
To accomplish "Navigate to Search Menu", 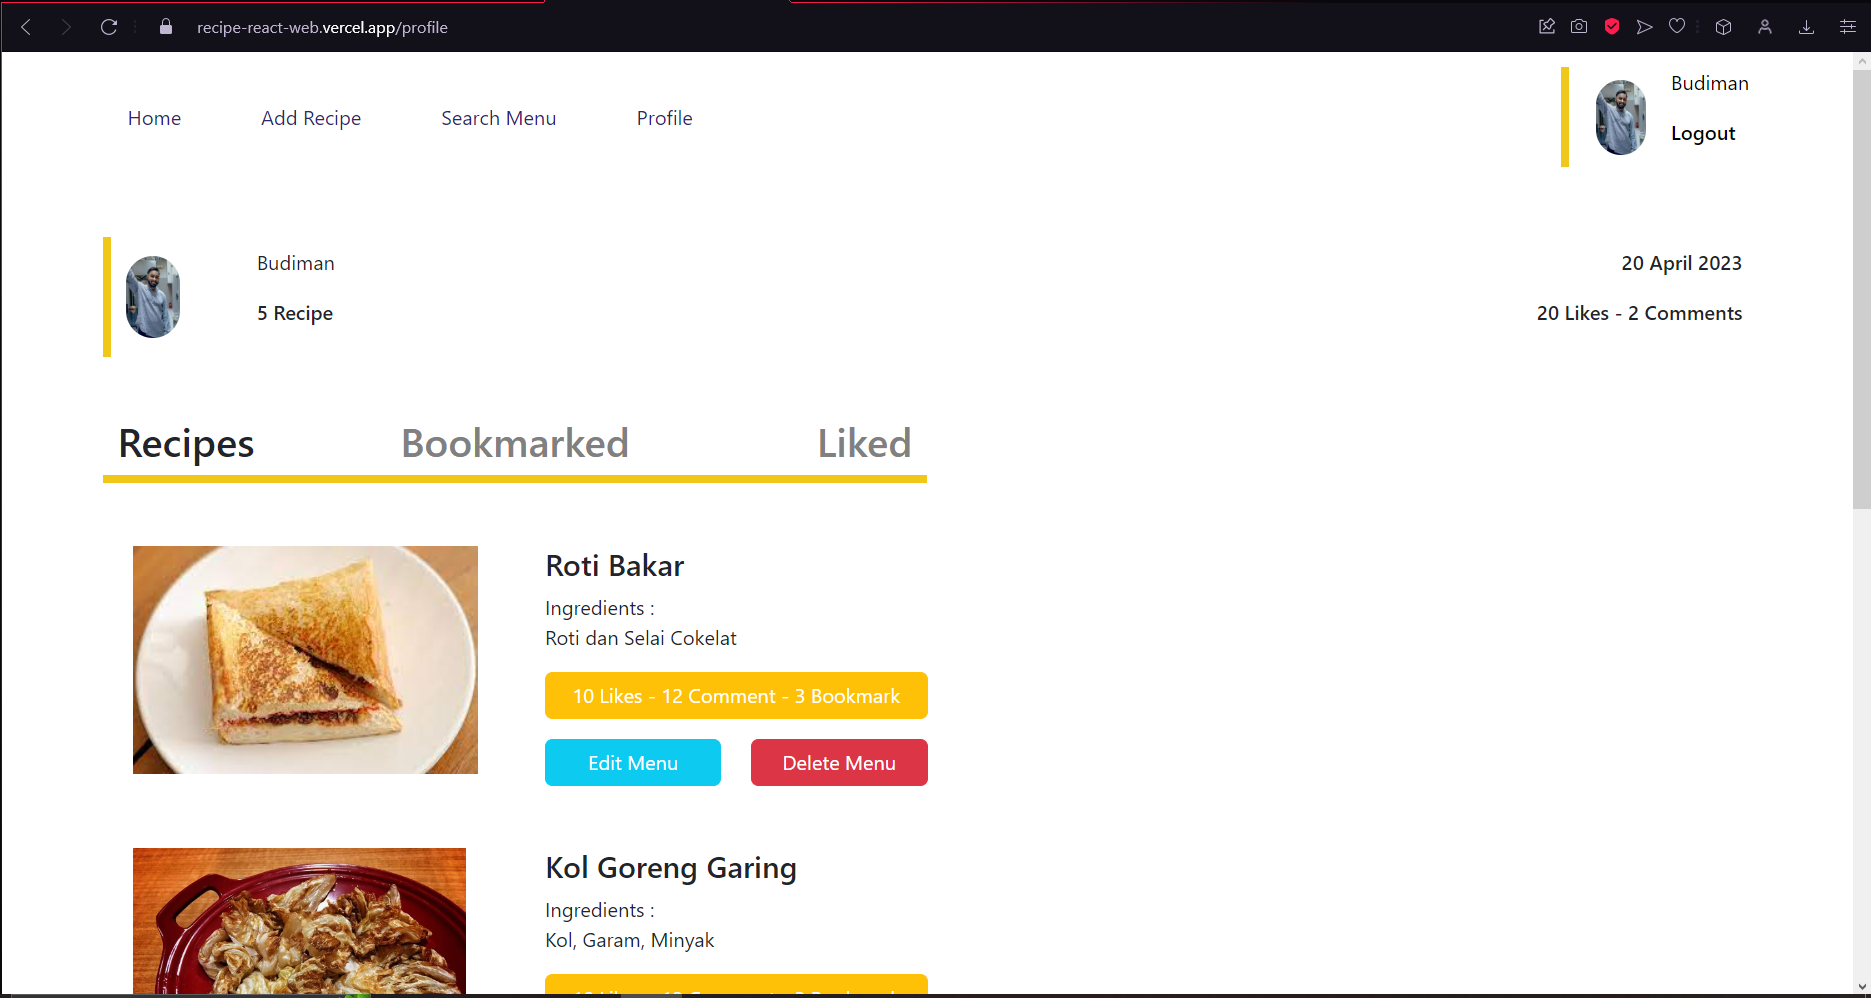I will coord(498,118).
